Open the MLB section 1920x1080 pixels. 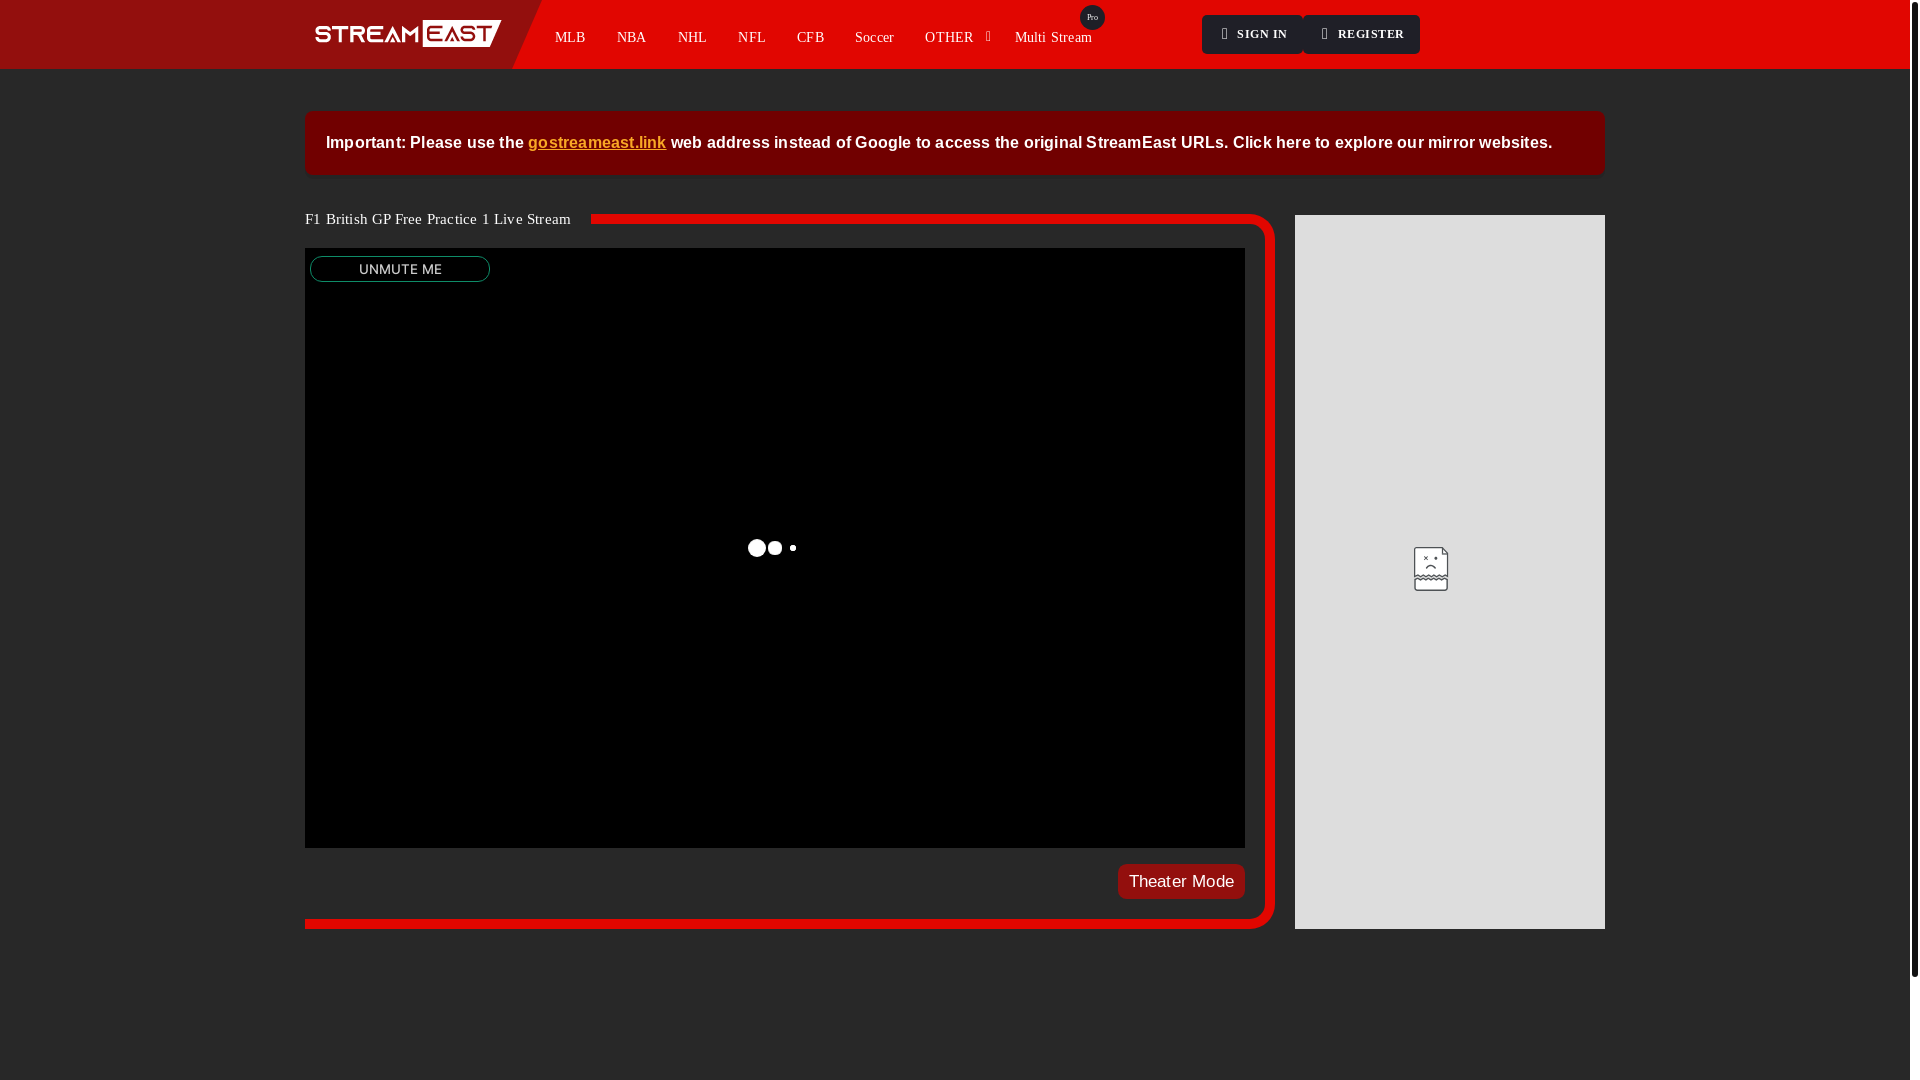tap(570, 37)
